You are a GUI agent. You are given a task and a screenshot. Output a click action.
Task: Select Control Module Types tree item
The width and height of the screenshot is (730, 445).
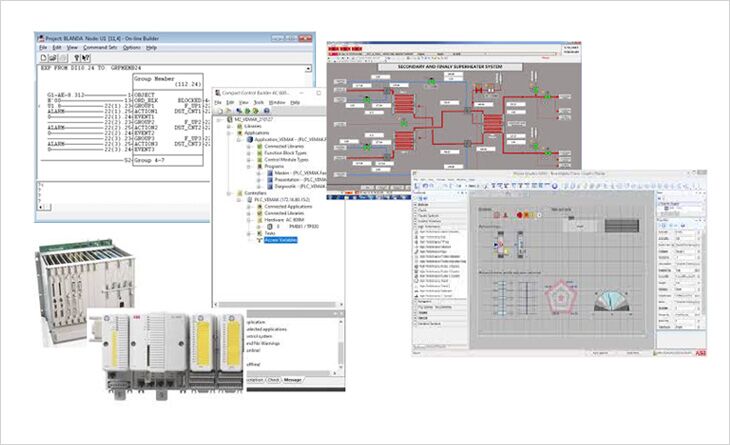coord(282,158)
